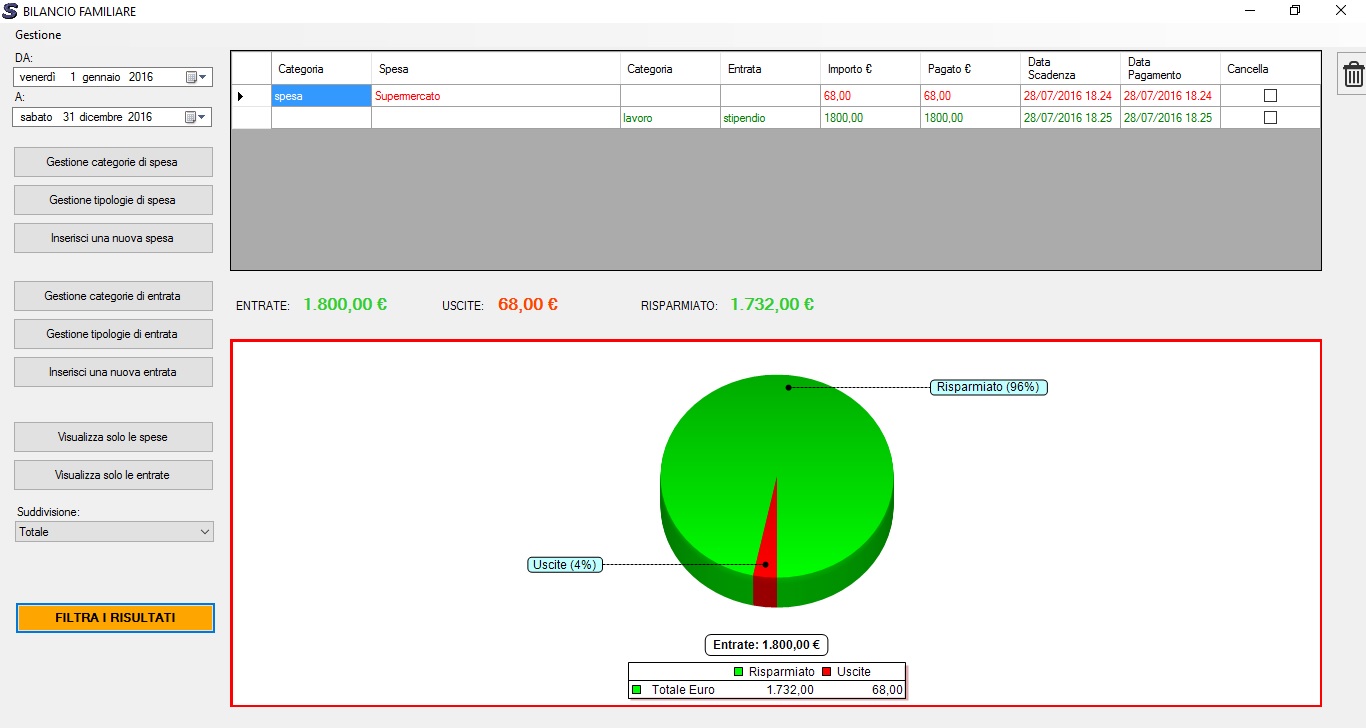The image size is (1366, 728).
Task: Click orange FILTRA I RISULTATI button
Action: 115,618
